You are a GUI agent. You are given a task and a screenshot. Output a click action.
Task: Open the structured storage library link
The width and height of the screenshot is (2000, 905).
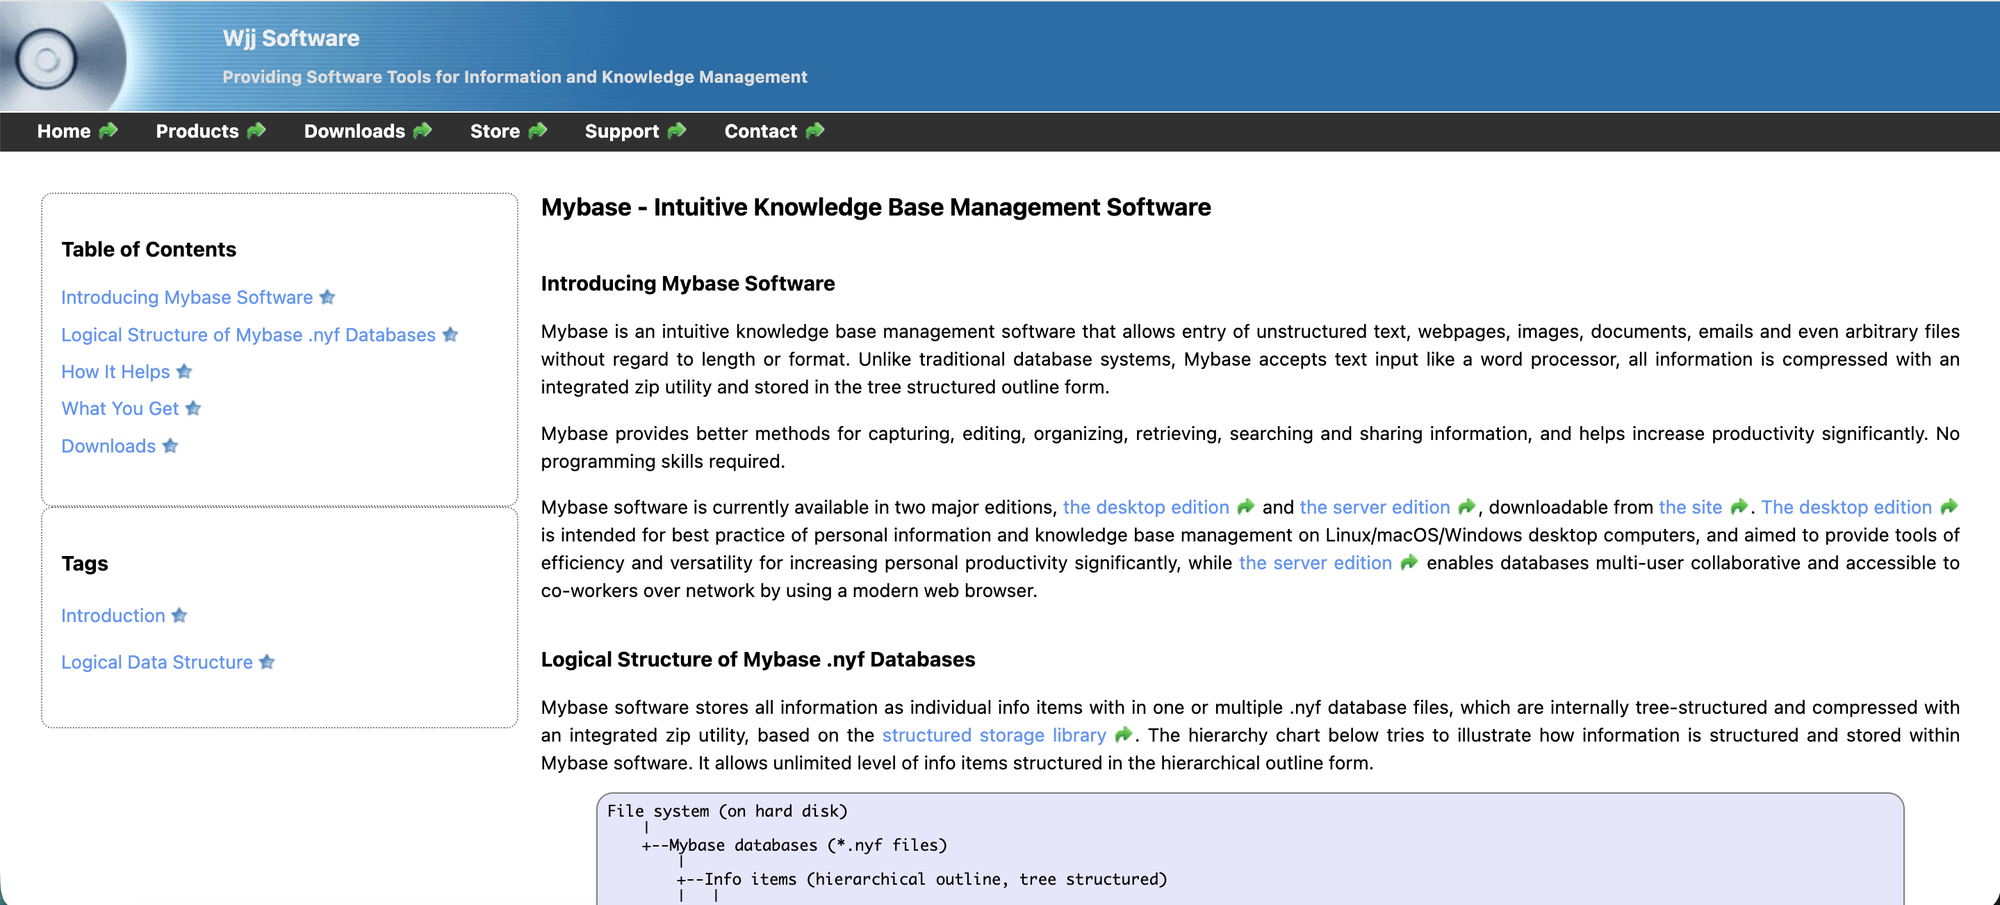pos(994,735)
